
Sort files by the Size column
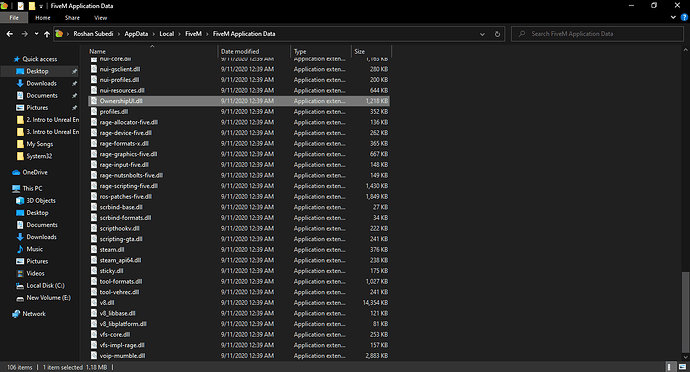371,52
